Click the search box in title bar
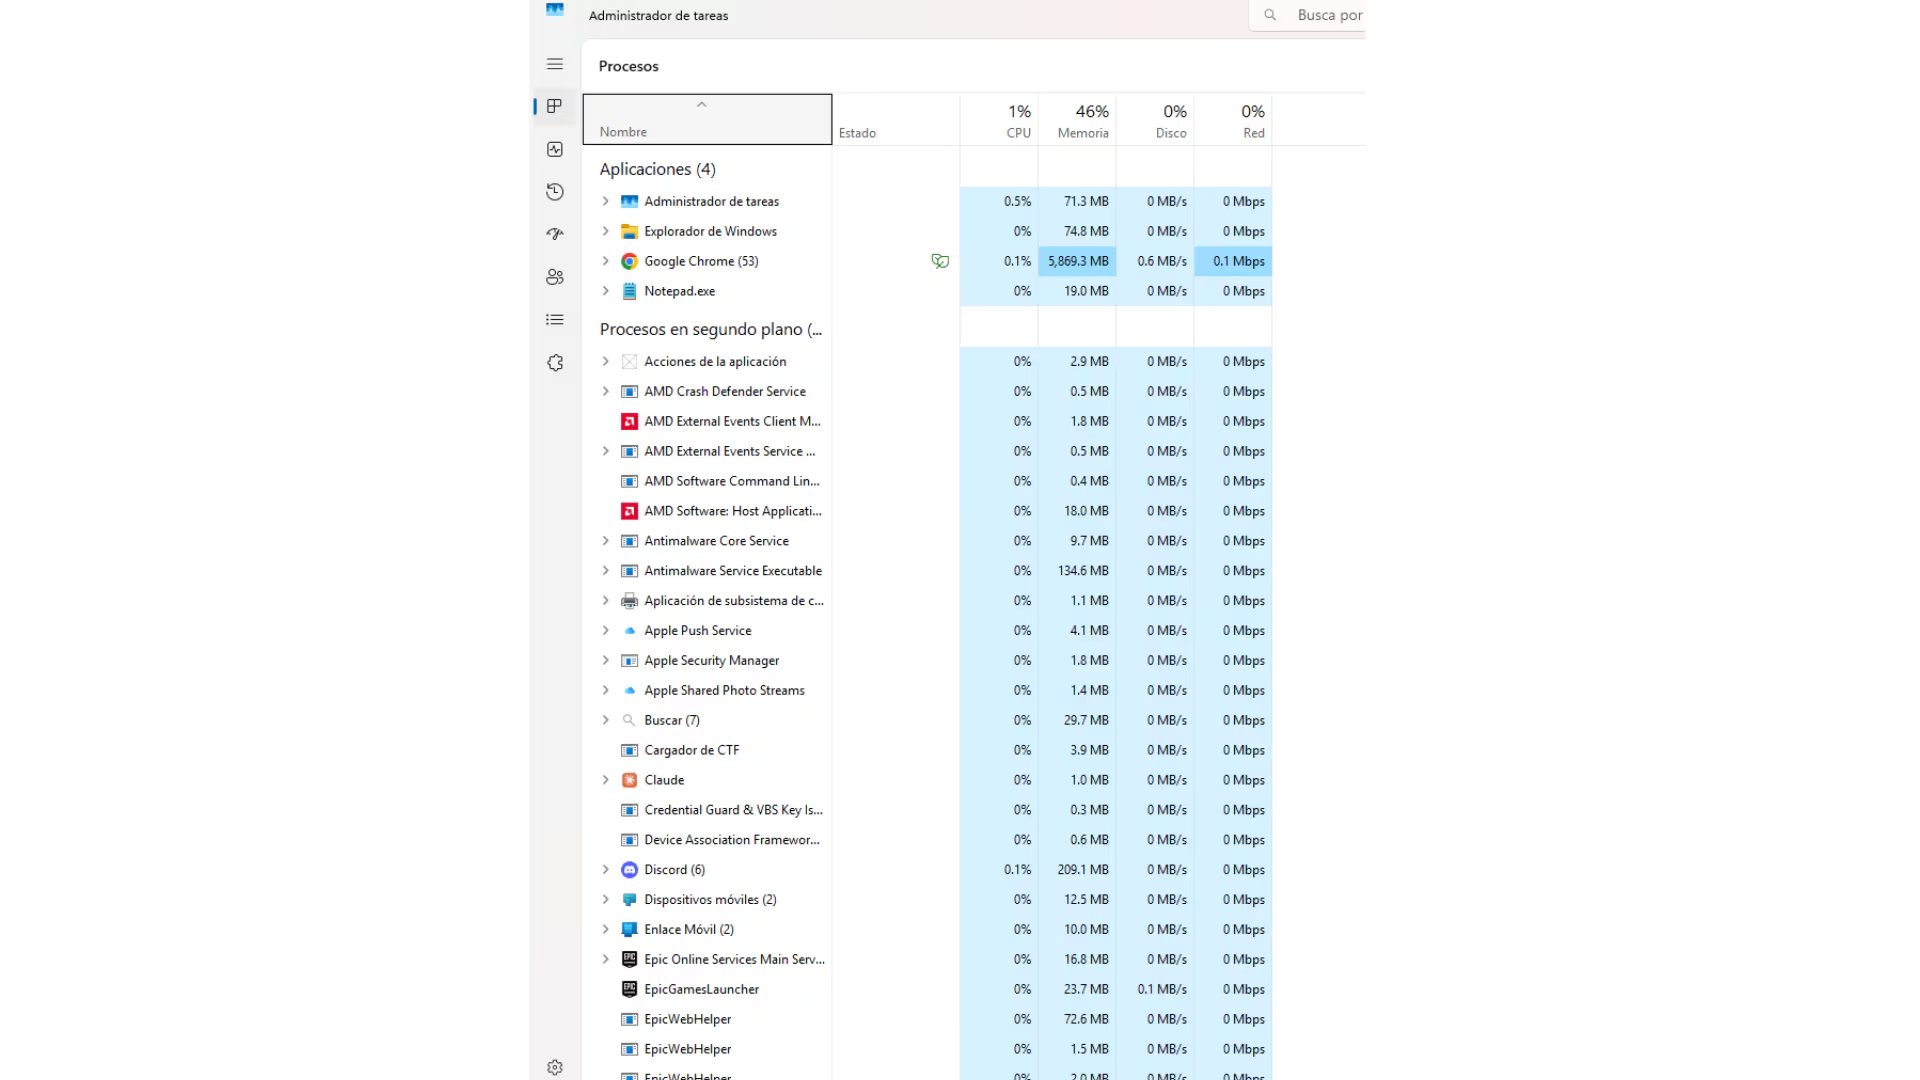1920x1080 pixels. 1307,15
